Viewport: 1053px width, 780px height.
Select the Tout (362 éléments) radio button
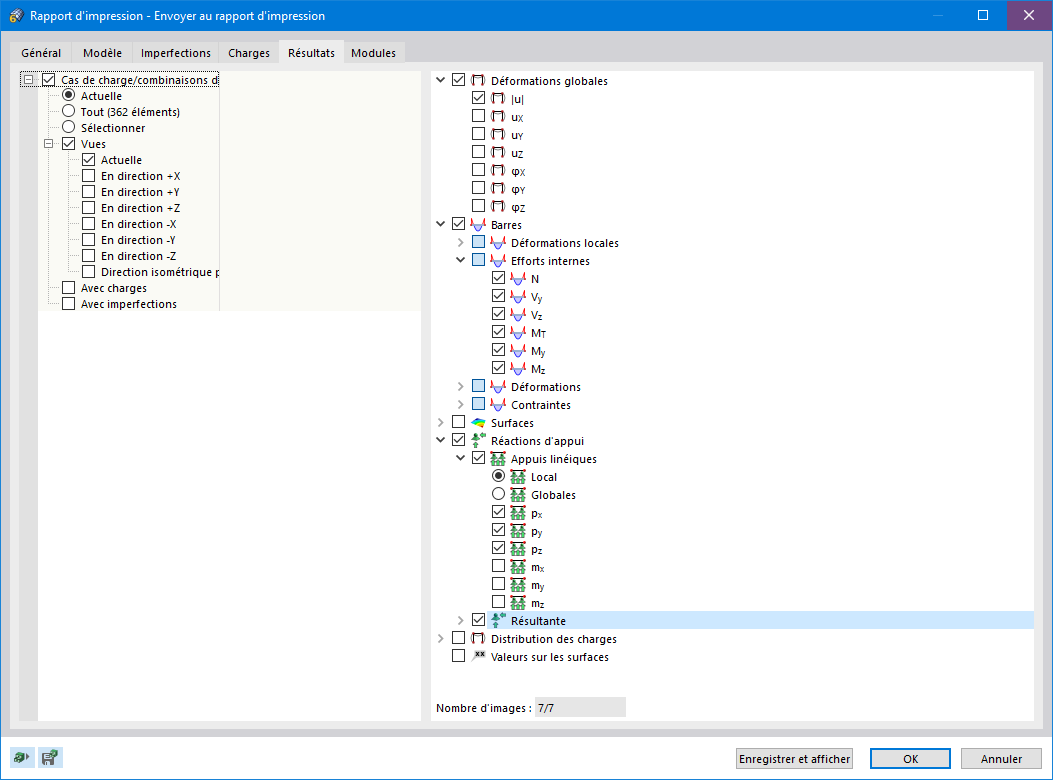click(x=68, y=111)
